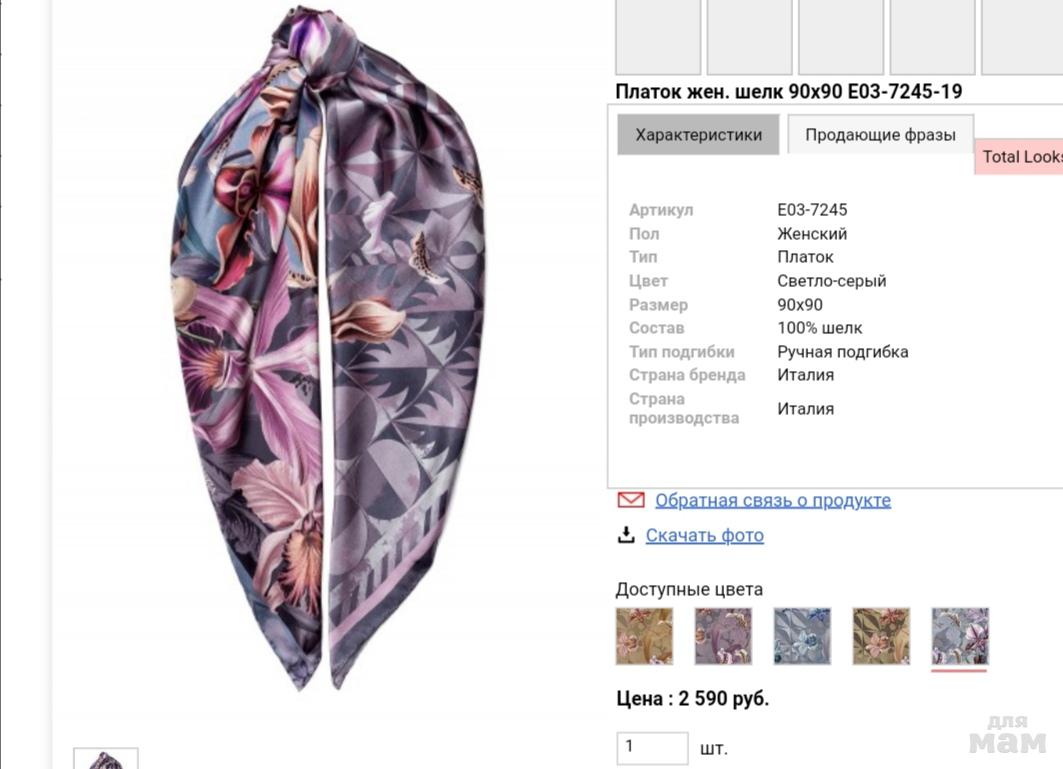Pick the second mauve-purple color swatch
The height and width of the screenshot is (769, 1063).
point(723,636)
